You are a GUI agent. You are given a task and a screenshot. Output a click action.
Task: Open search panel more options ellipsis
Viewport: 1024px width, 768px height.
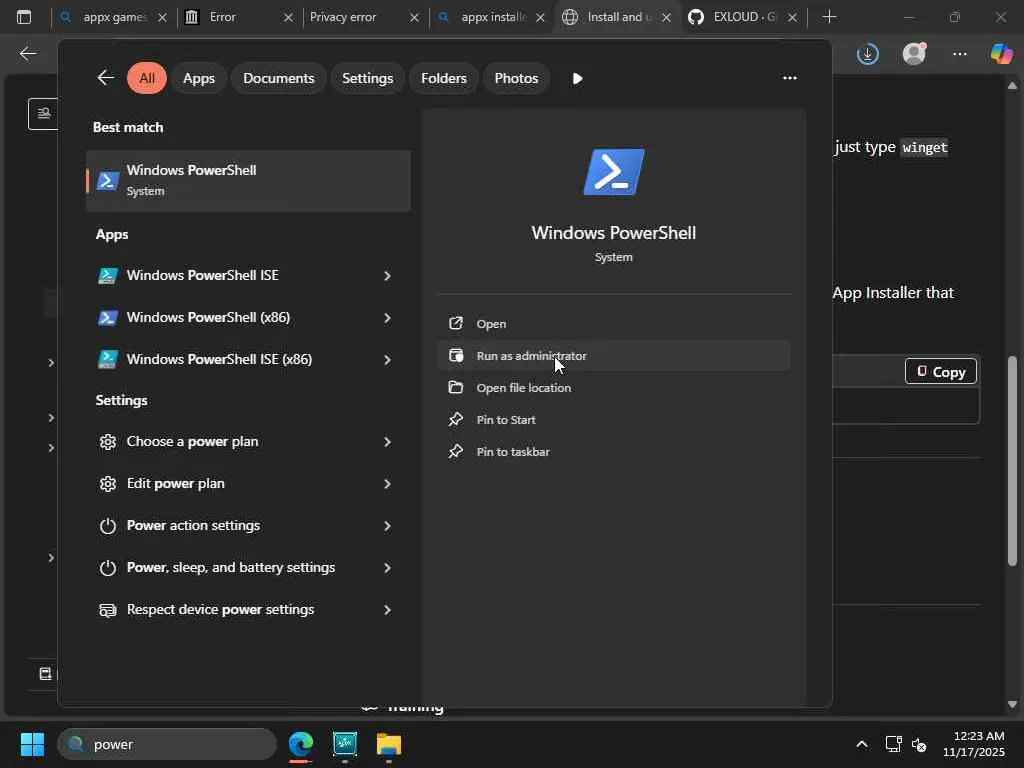point(790,78)
